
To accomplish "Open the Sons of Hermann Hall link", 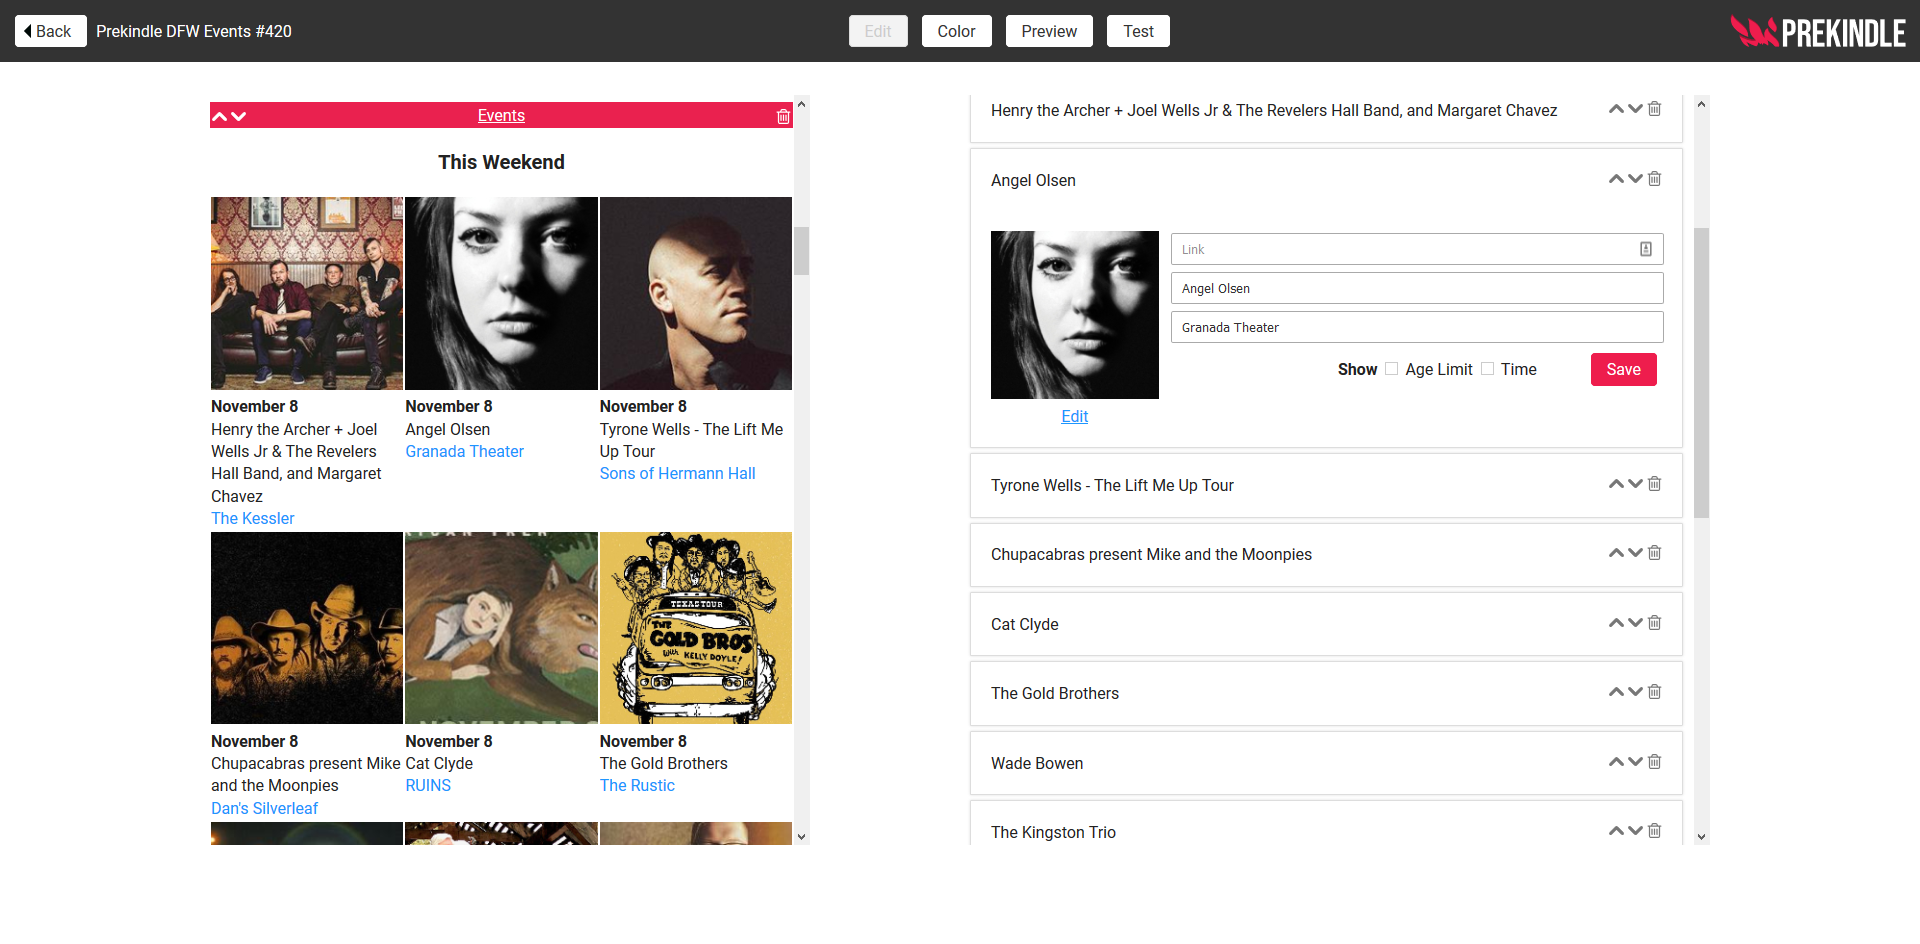I will point(677,473).
